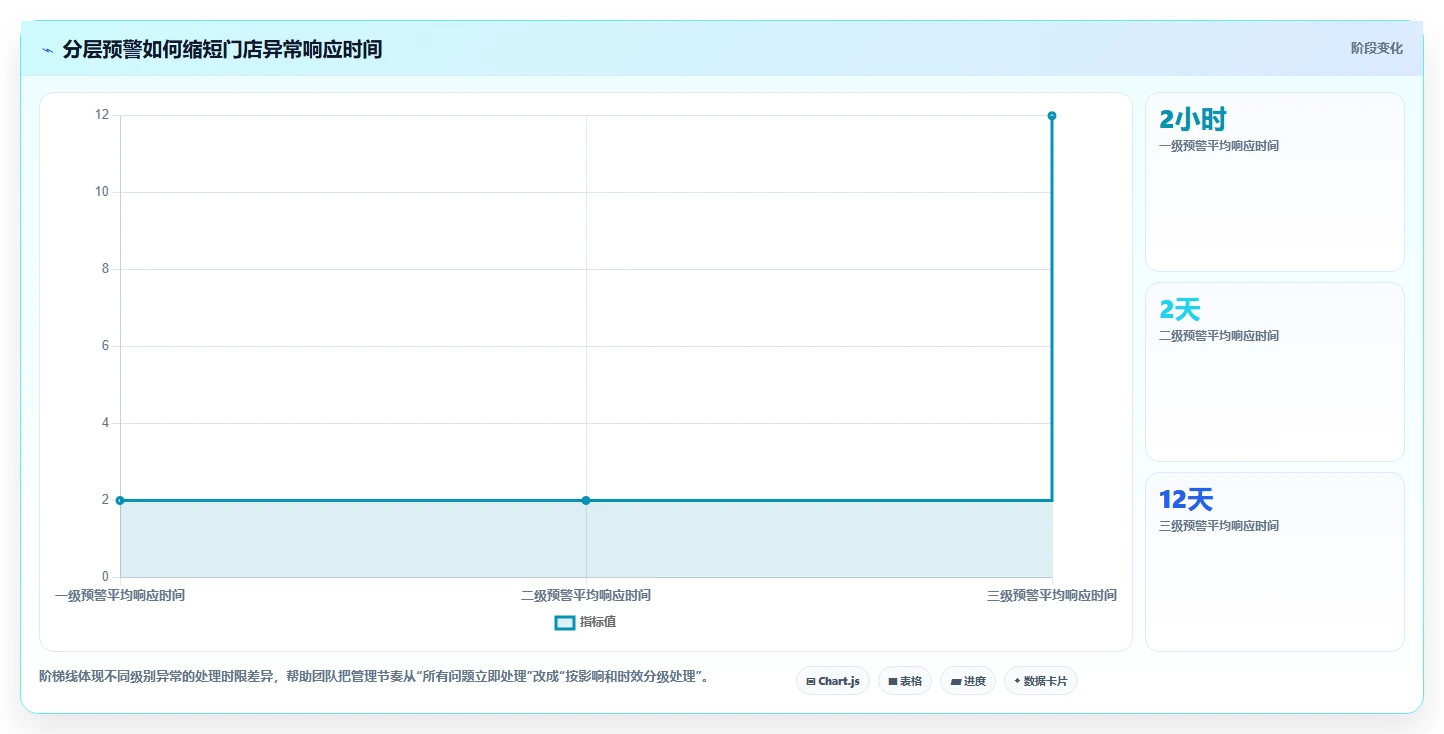This screenshot has width=1444, height=734.
Task: Click x-axis label 三级预警平均响应时间
Action: [x=1052, y=596]
